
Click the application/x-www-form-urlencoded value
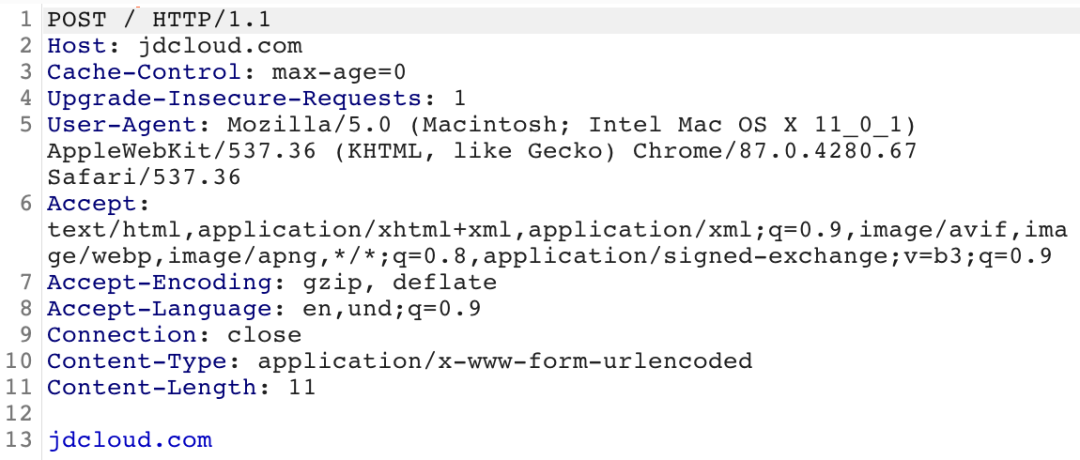coord(504,360)
